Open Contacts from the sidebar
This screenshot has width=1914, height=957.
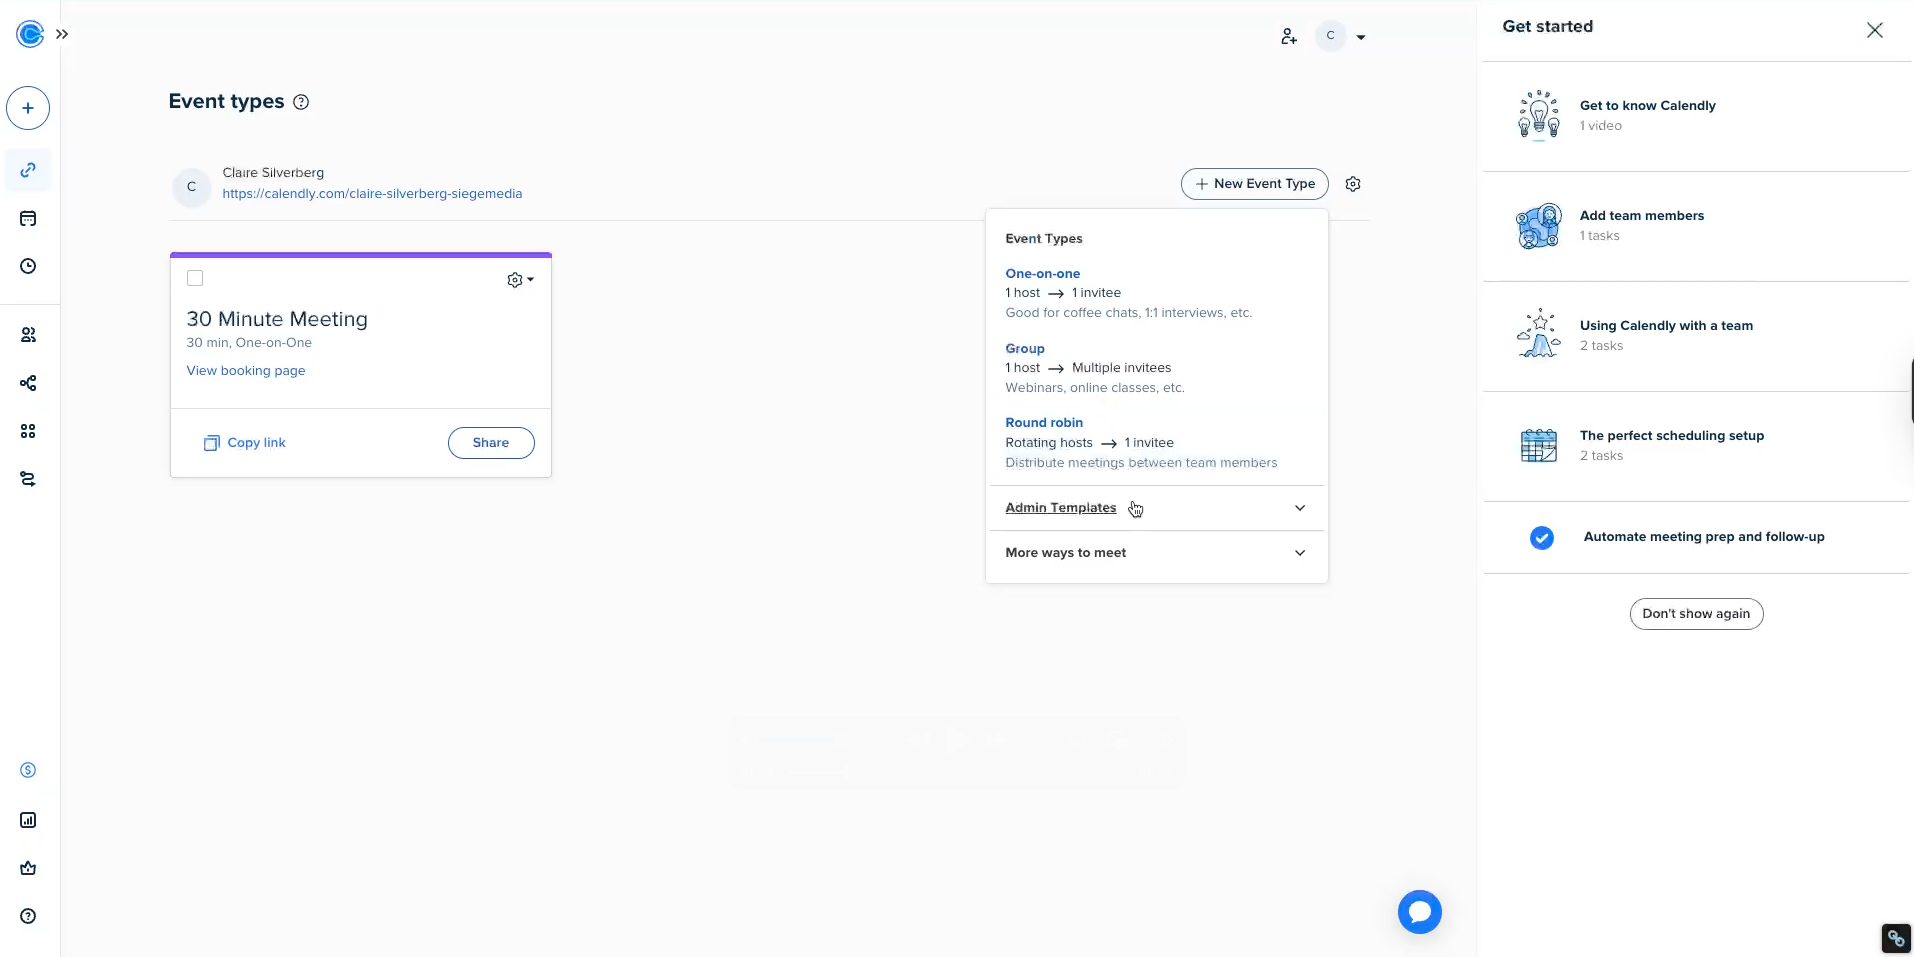(27, 334)
